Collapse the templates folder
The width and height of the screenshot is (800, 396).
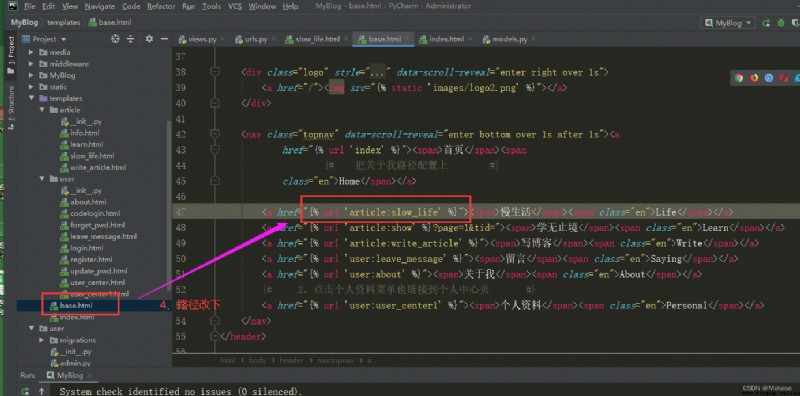click(x=32, y=98)
